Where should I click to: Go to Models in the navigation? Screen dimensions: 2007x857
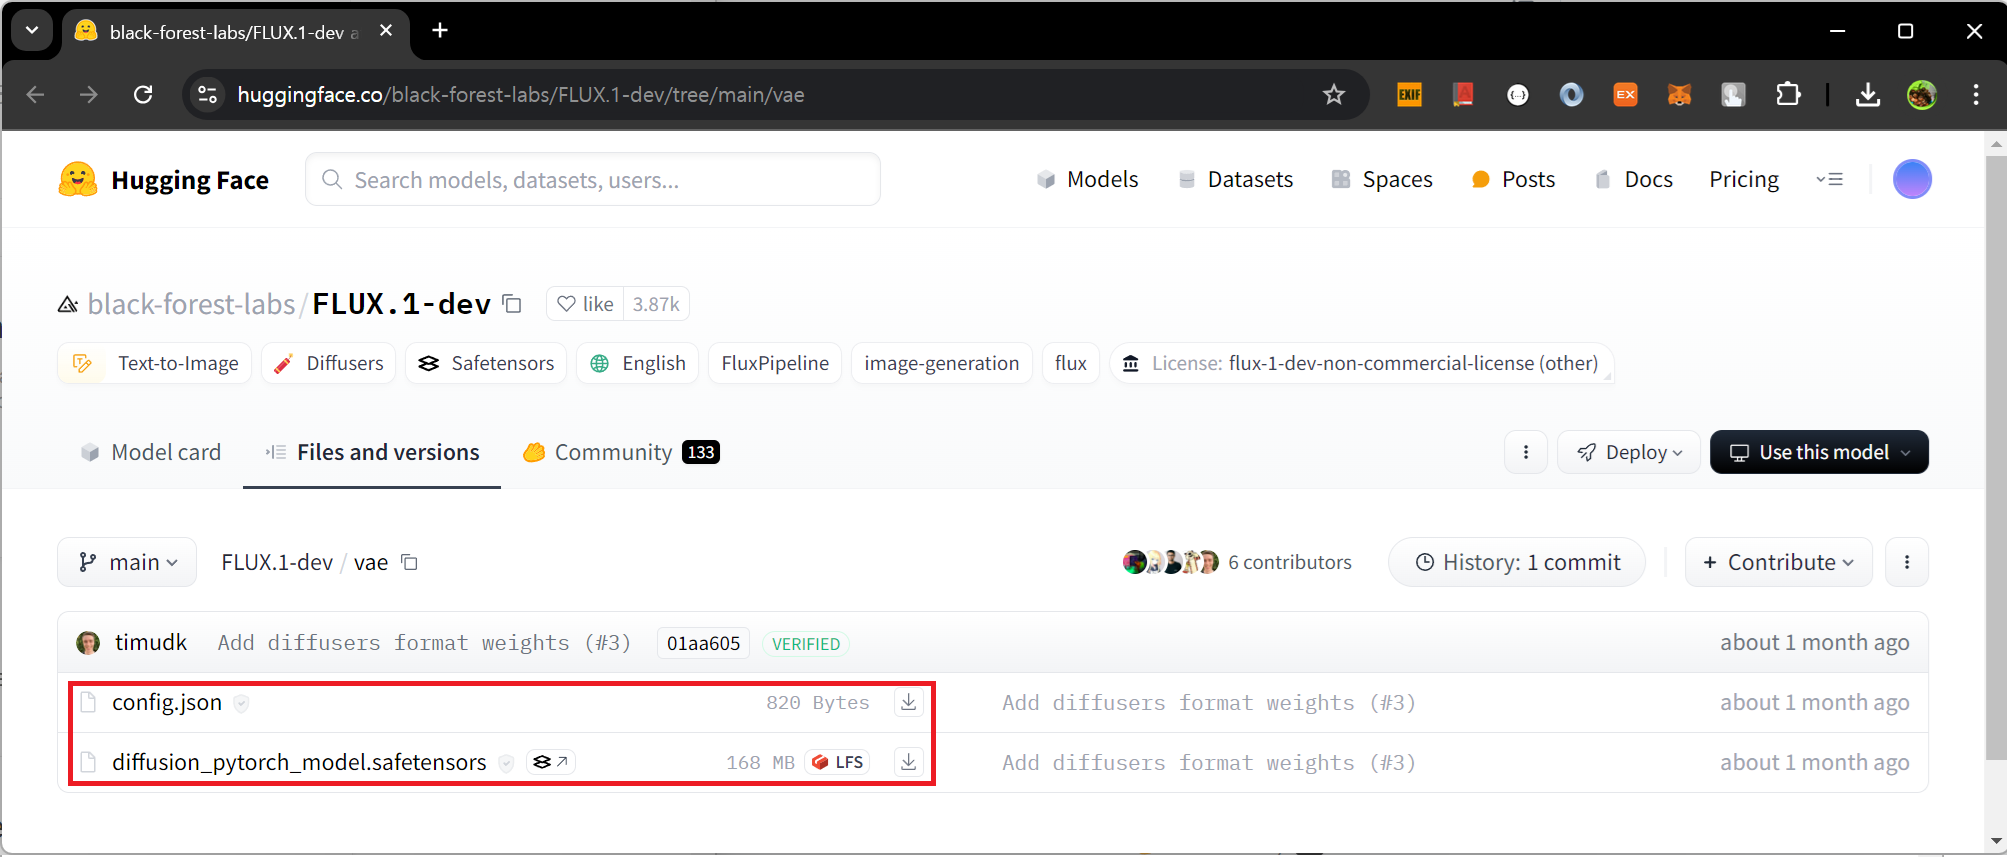tap(1088, 180)
